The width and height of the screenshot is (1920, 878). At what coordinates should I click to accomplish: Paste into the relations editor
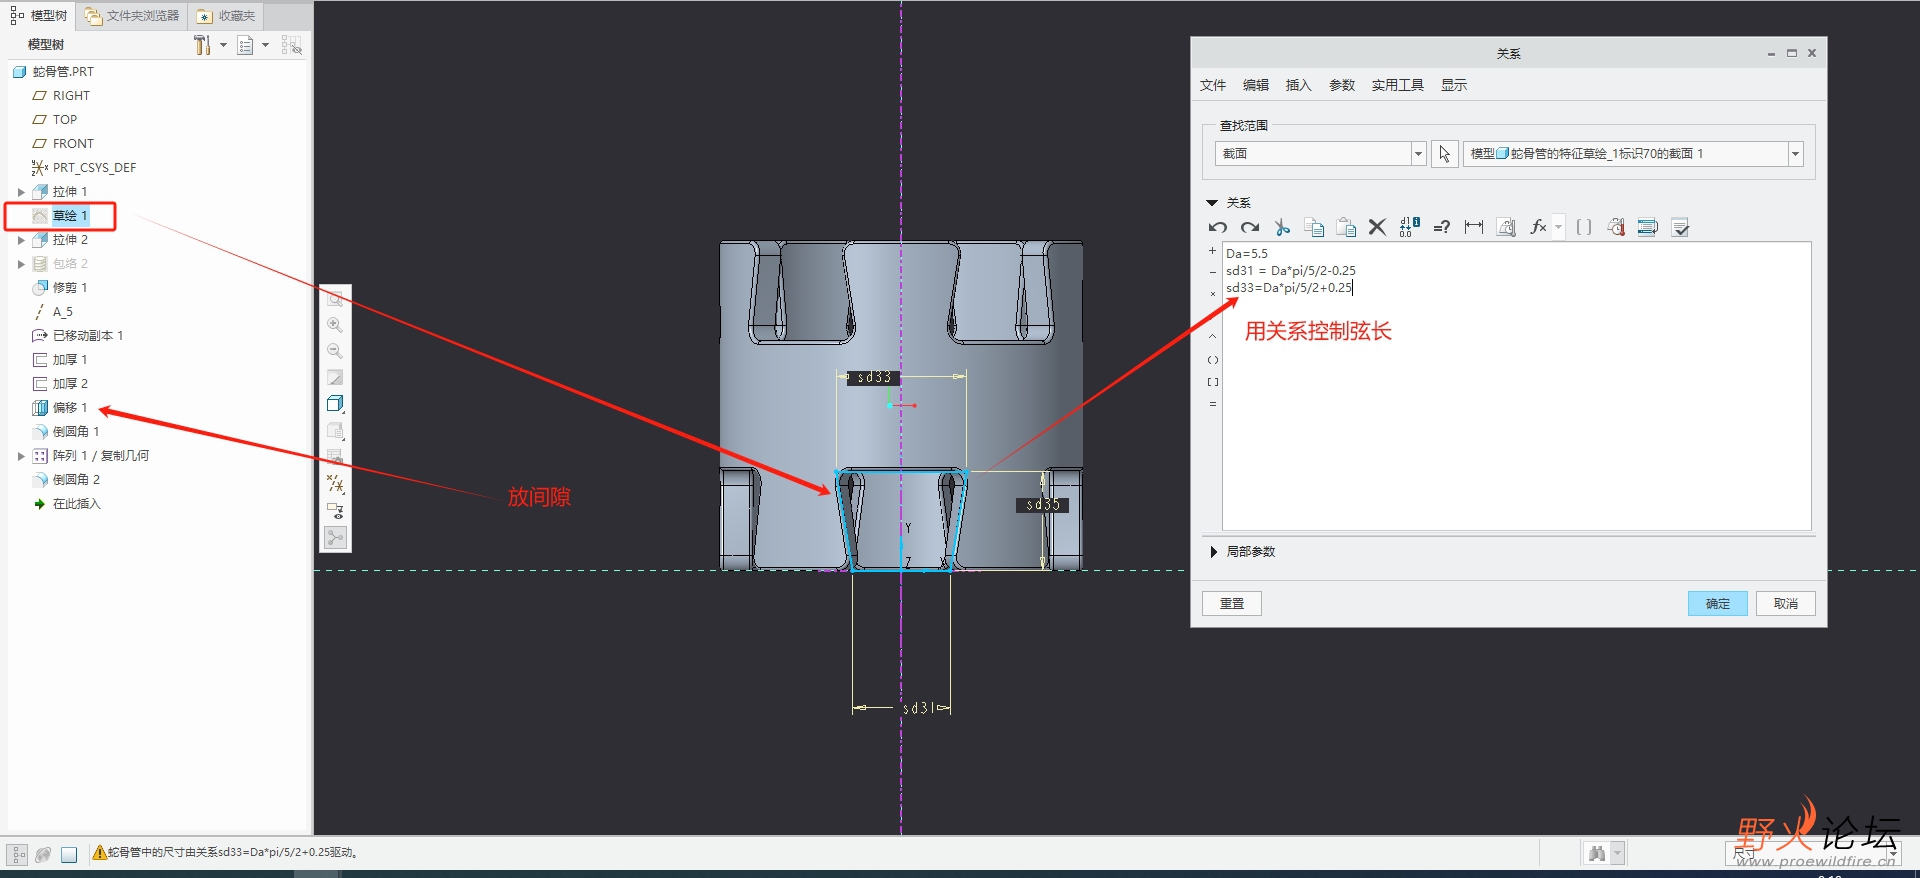[x=1346, y=228]
